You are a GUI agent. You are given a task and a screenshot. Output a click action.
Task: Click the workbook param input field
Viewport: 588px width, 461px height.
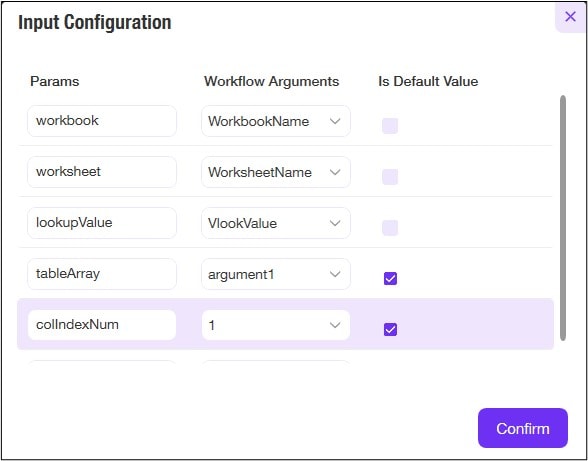coord(102,121)
